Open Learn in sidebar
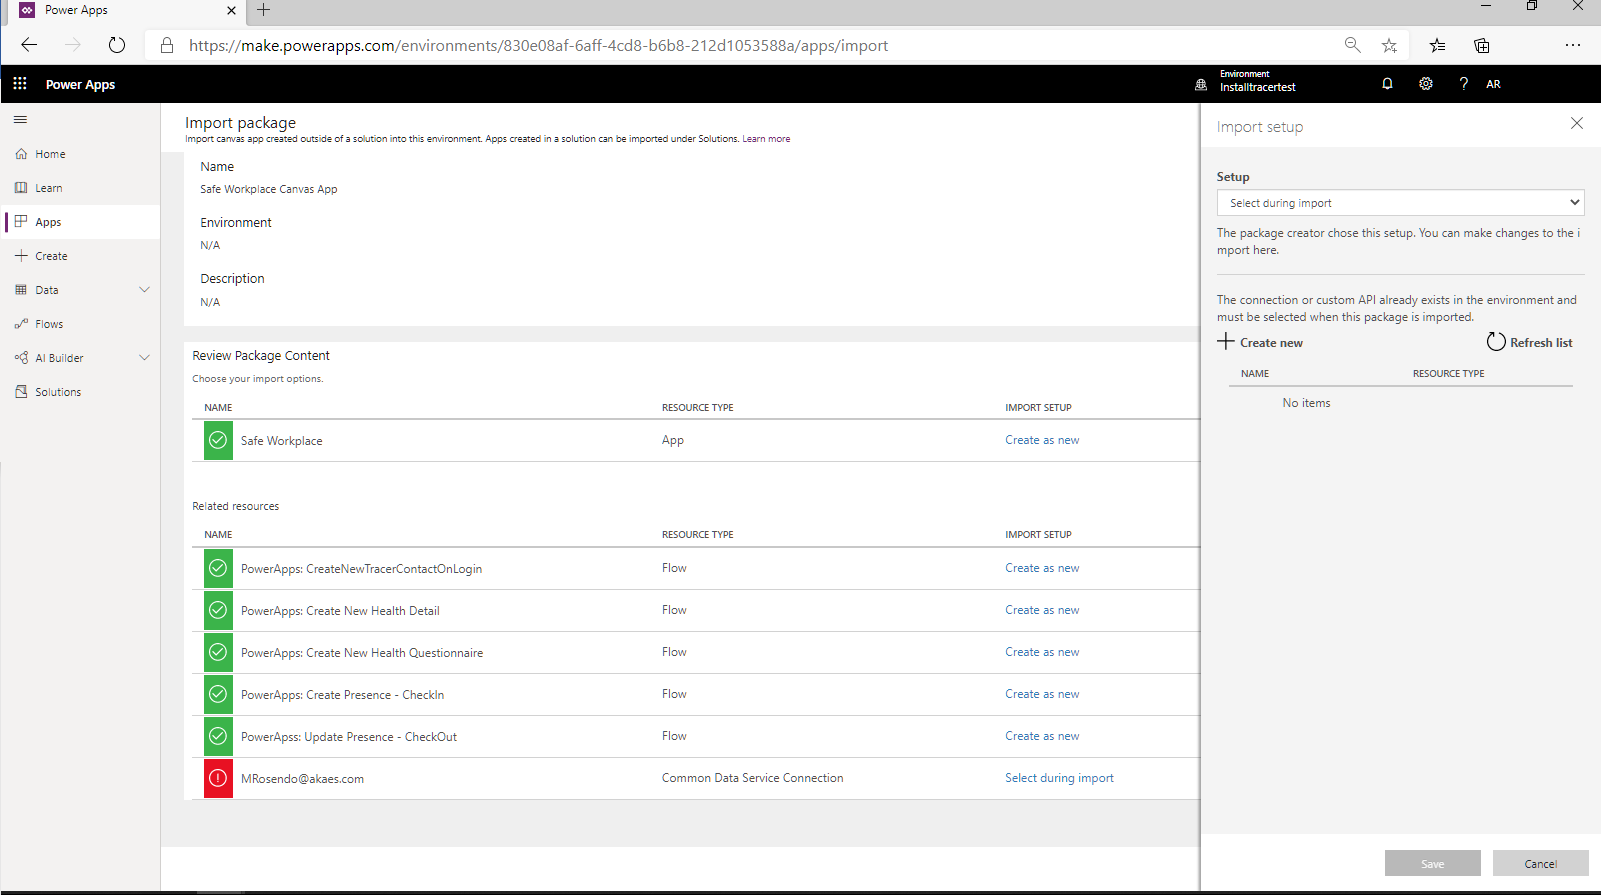 point(80,188)
